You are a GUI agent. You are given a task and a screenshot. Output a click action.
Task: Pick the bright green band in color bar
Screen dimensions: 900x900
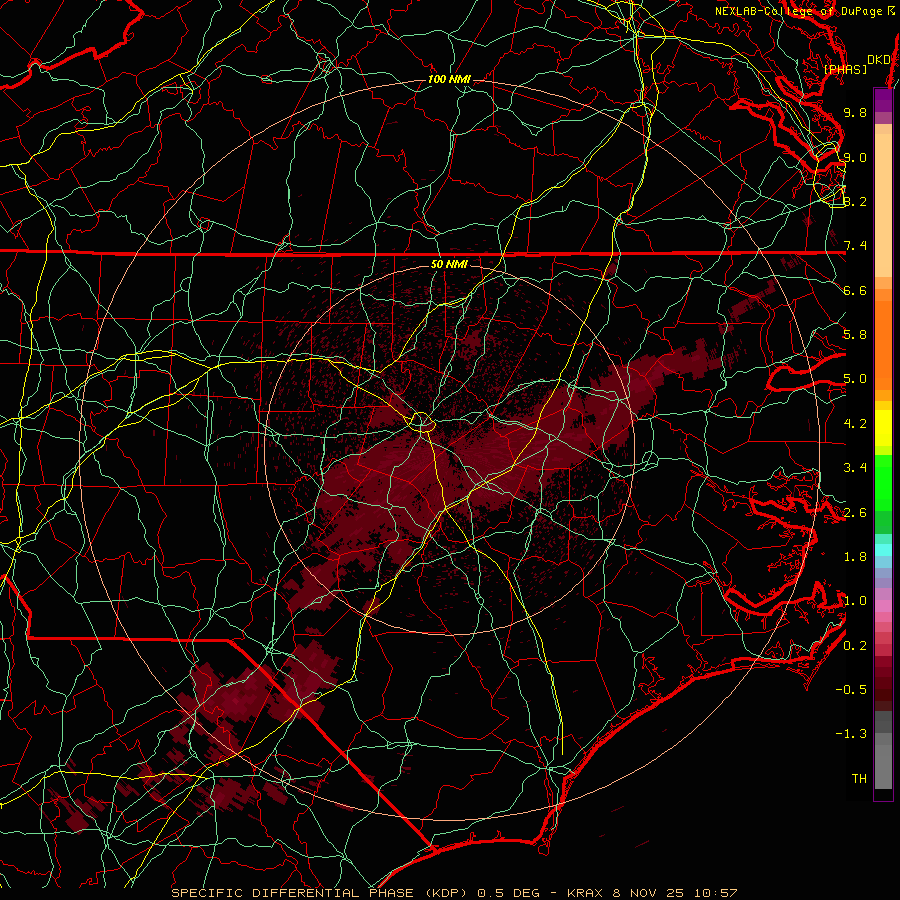[883, 483]
